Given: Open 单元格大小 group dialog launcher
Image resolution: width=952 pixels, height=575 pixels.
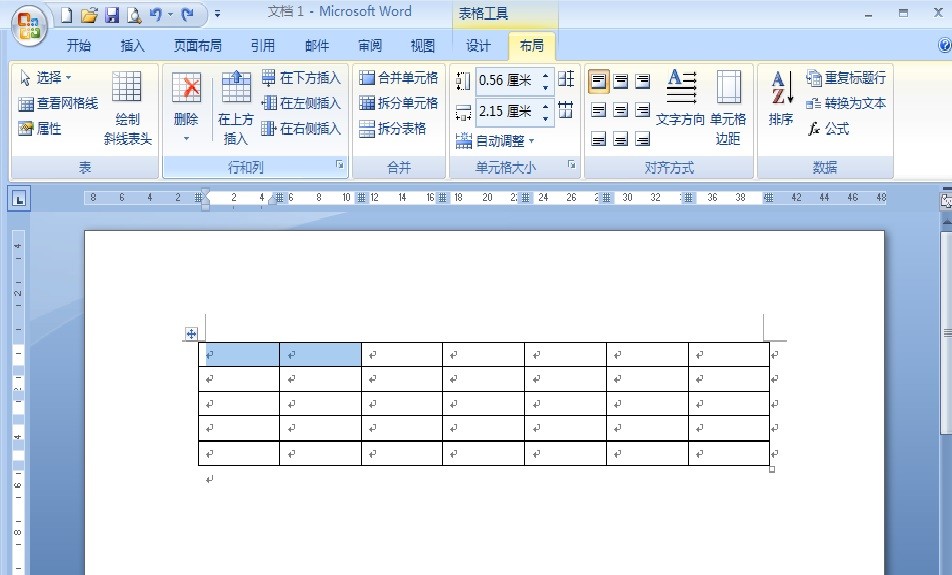Looking at the screenshot, I should pos(571,165).
